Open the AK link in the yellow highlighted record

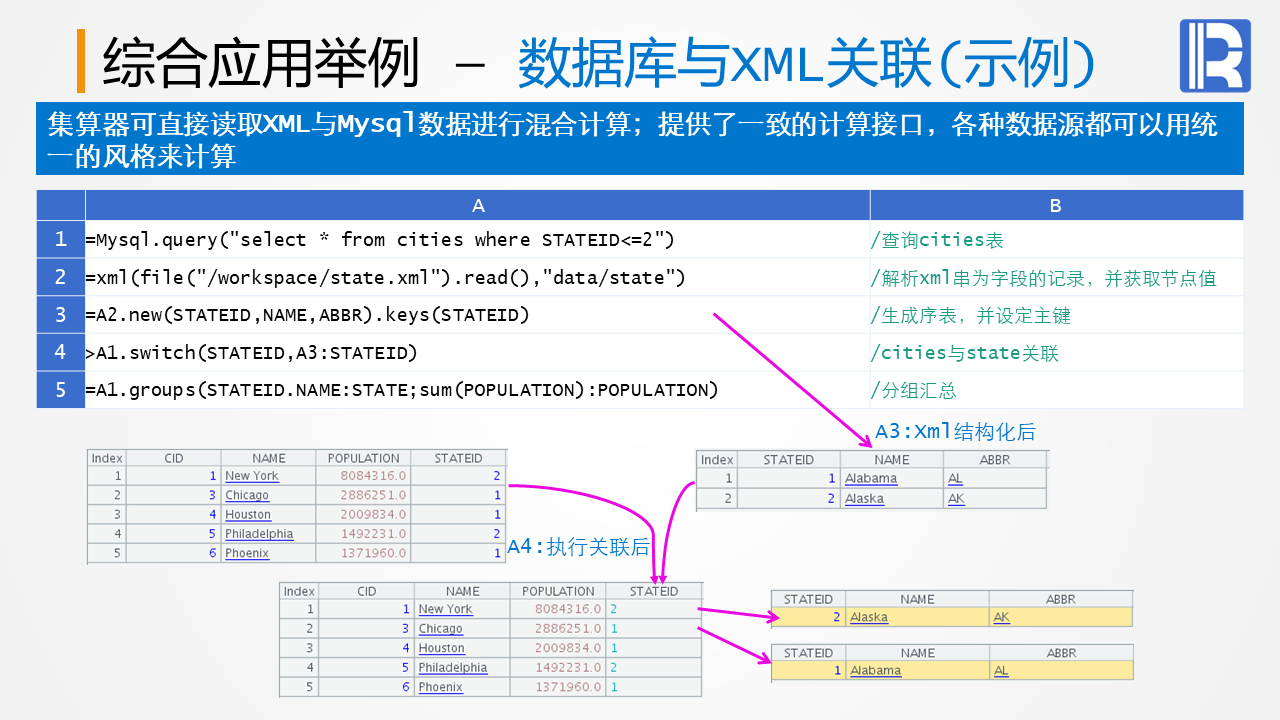pos(1002,618)
